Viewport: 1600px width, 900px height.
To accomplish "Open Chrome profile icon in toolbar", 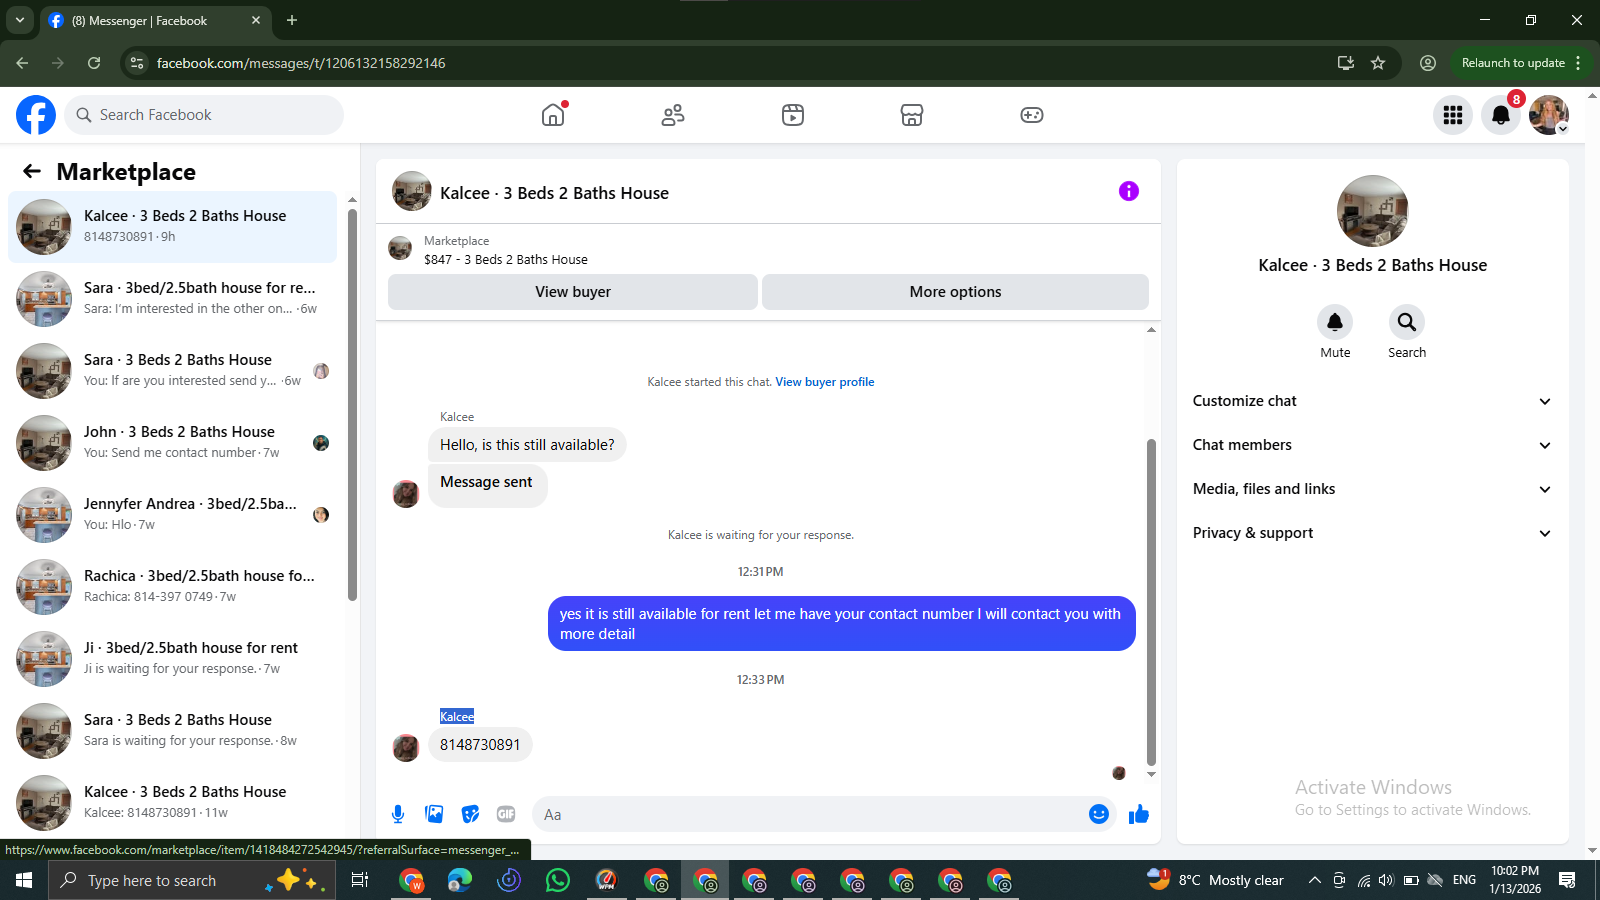I will point(1428,63).
